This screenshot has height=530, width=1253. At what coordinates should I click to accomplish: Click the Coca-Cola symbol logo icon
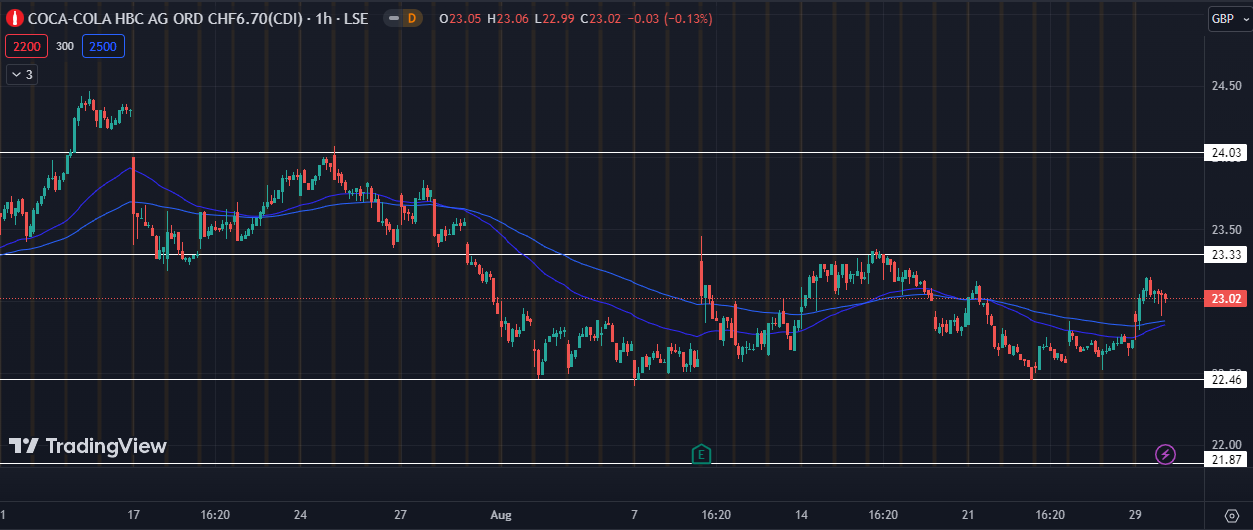pyautogui.click(x=15, y=18)
